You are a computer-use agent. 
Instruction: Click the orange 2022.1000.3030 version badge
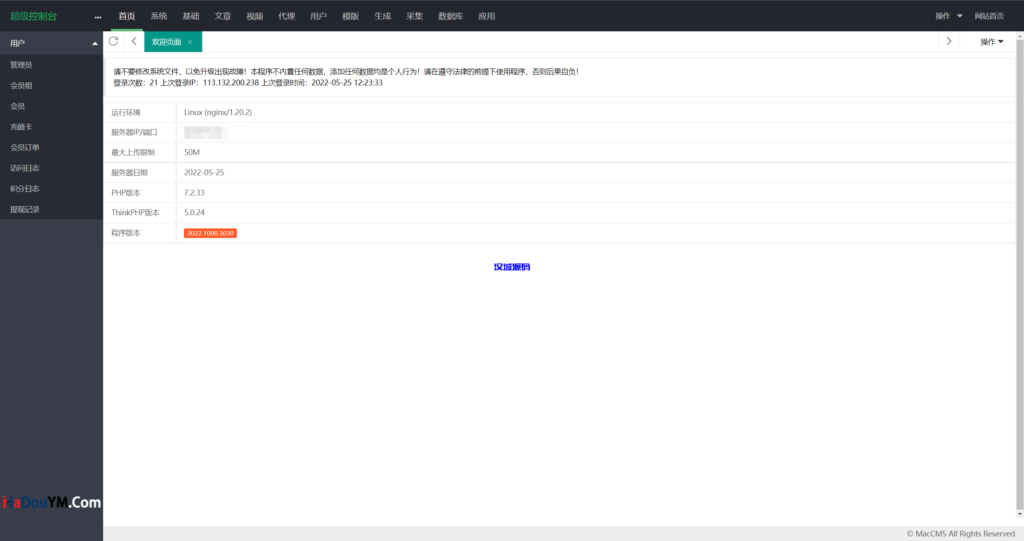pyautogui.click(x=210, y=233)
